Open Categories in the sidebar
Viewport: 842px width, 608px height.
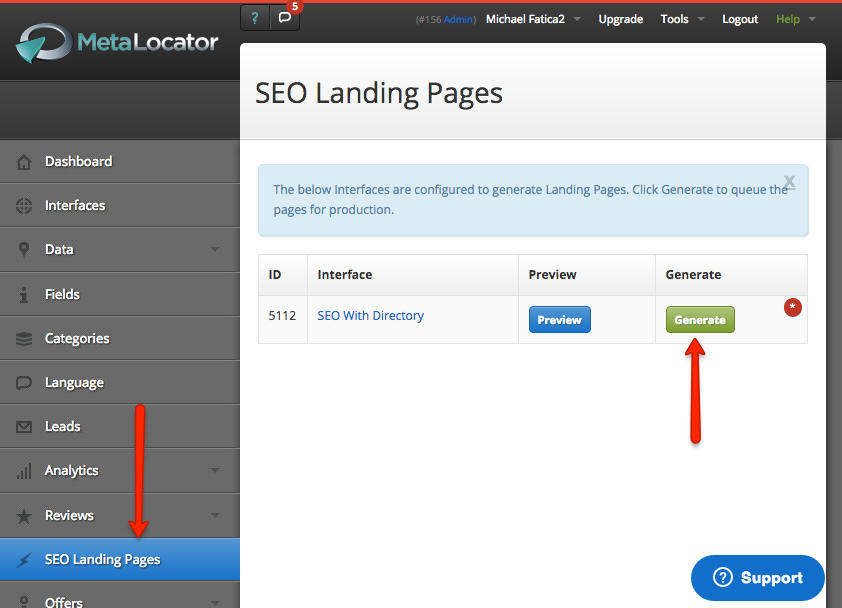(120, 338)
